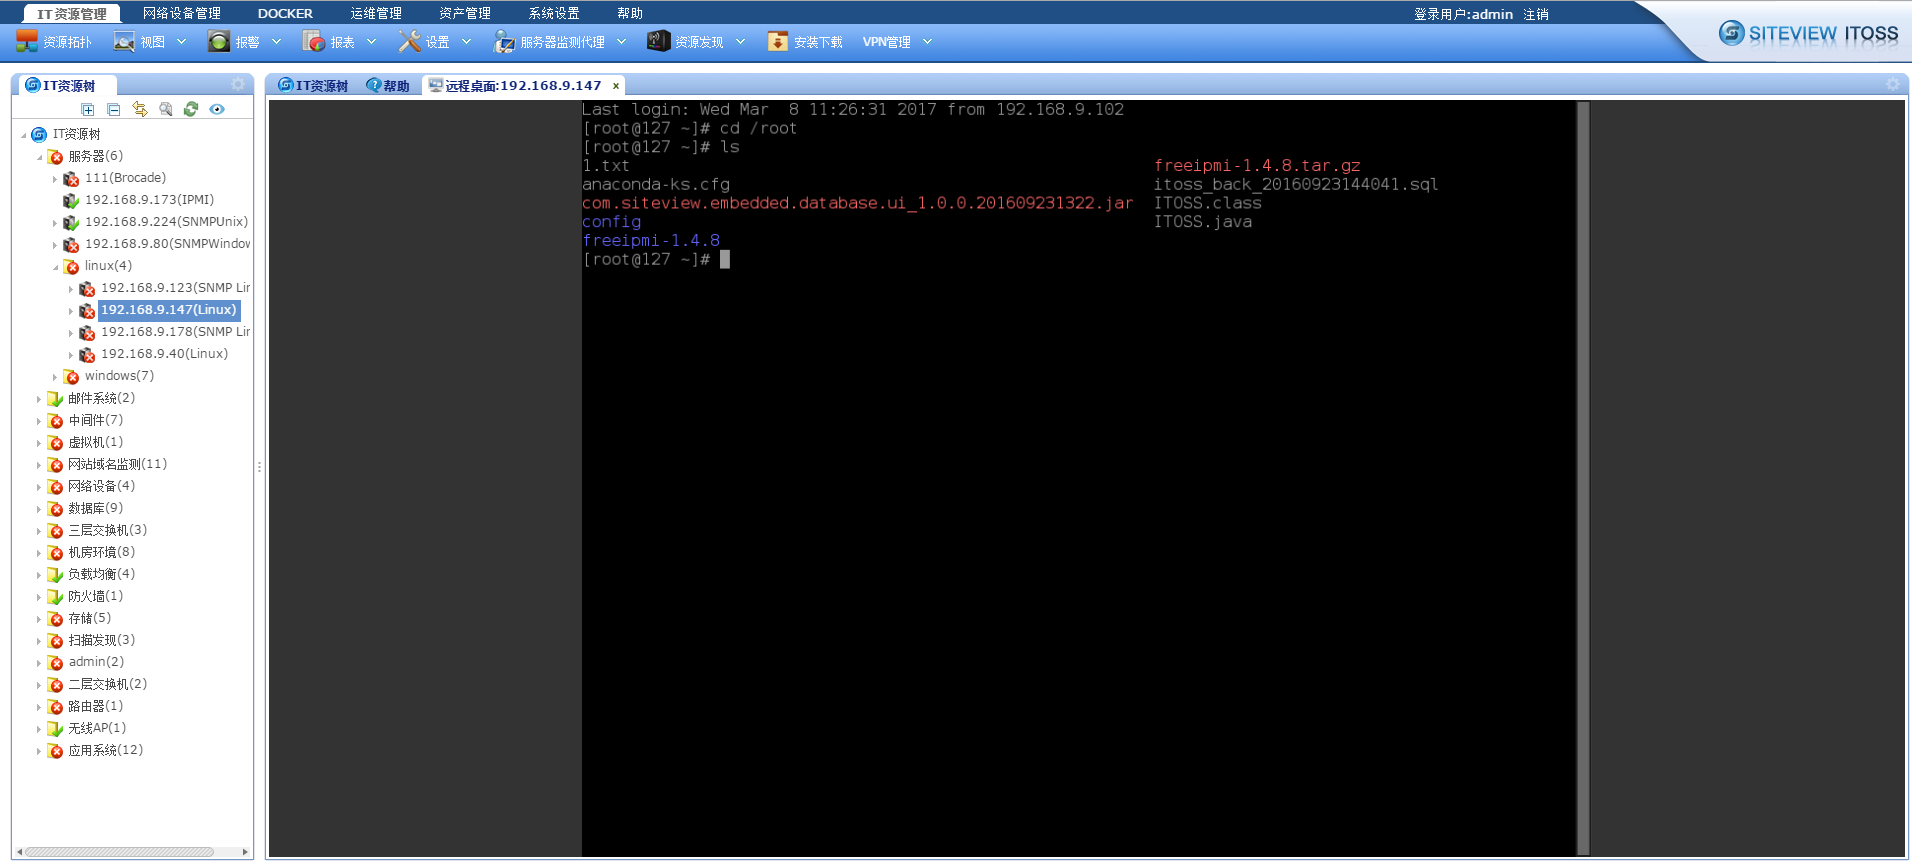Select the 192.168.9.40(Linux) tree item
1912x866 pixels.
pyautogui.click(x=164, y=354)
